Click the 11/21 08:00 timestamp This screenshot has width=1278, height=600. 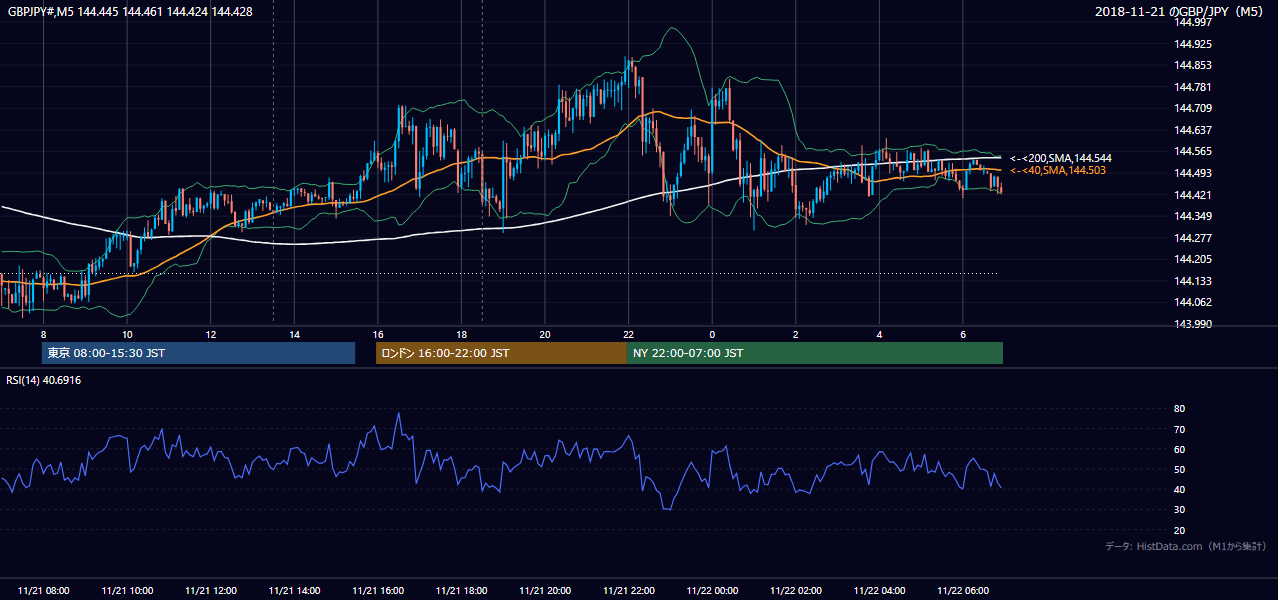pos(44,591)
